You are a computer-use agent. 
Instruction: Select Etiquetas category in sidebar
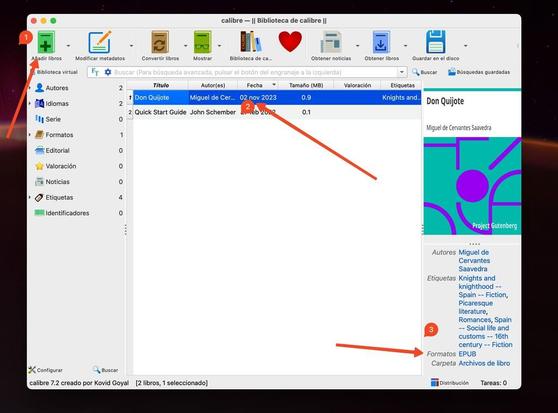[59, 197]
